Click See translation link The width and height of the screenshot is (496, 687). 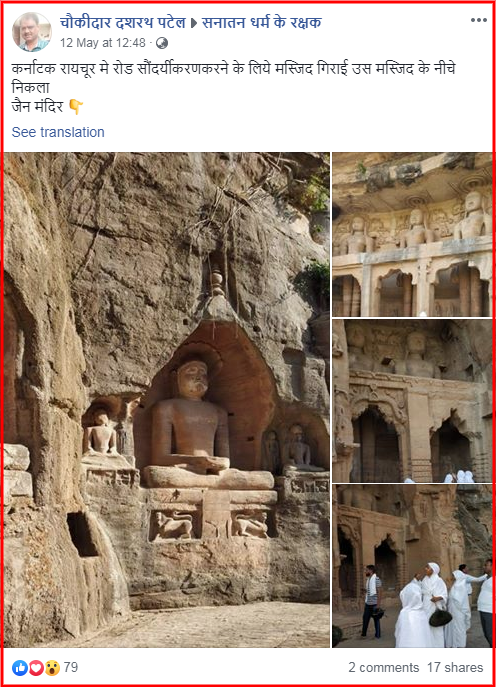pos(58,132)
